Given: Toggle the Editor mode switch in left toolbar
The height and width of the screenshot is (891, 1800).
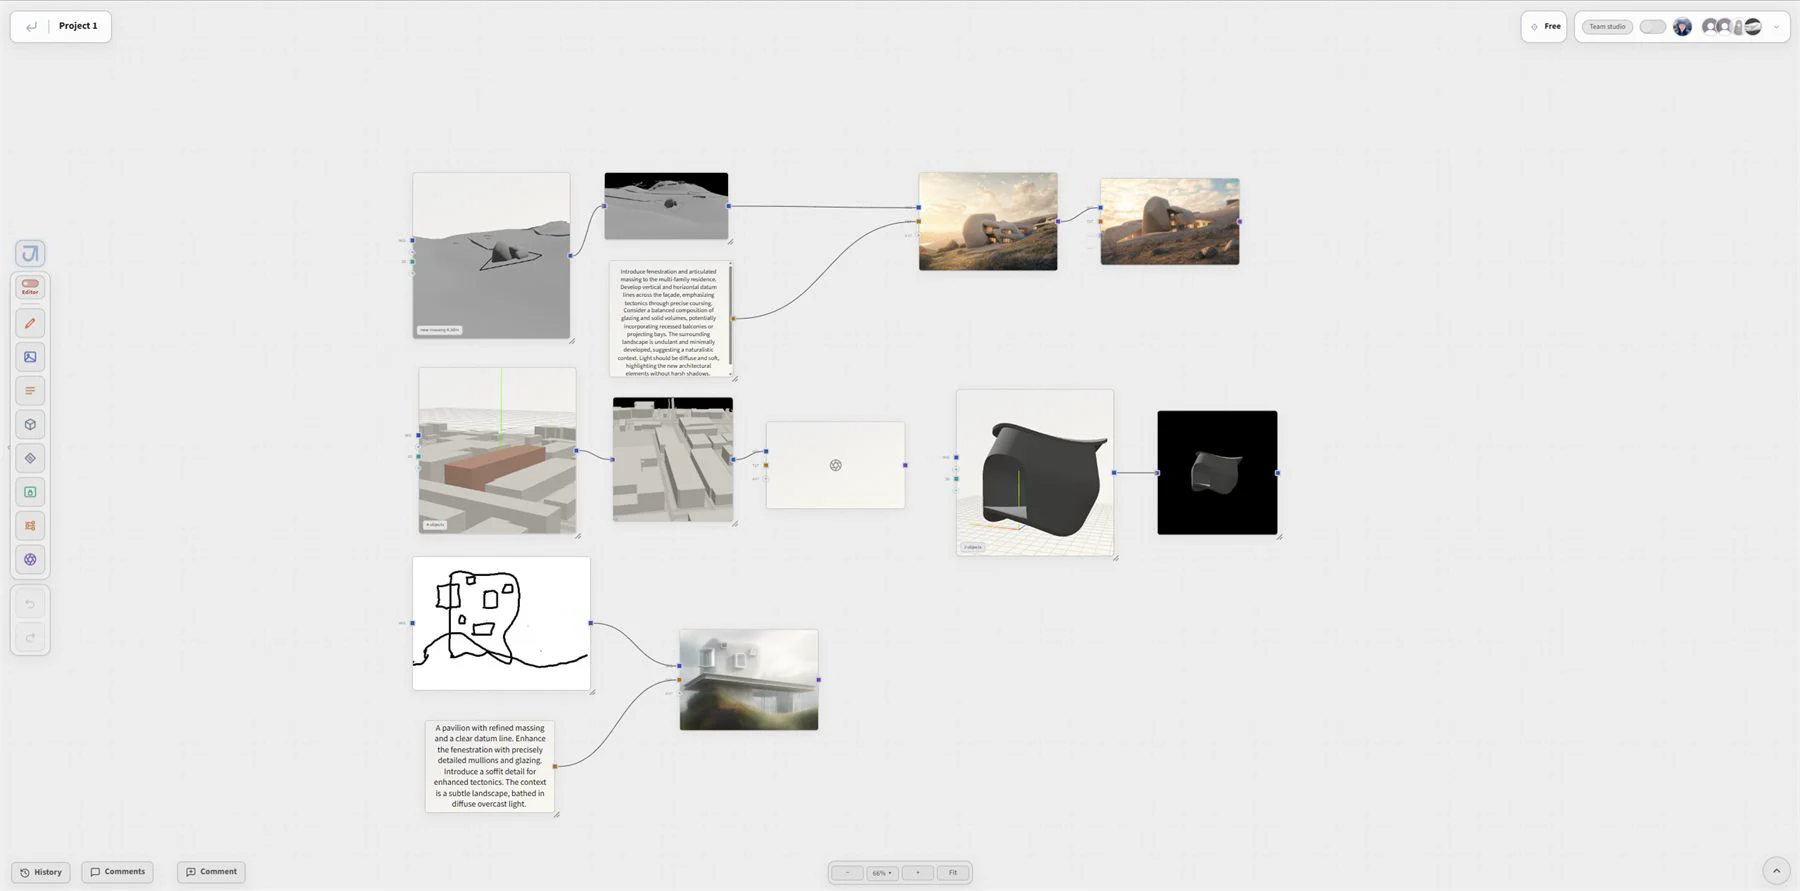Looking at the screenshot, I should click(30, 287).
